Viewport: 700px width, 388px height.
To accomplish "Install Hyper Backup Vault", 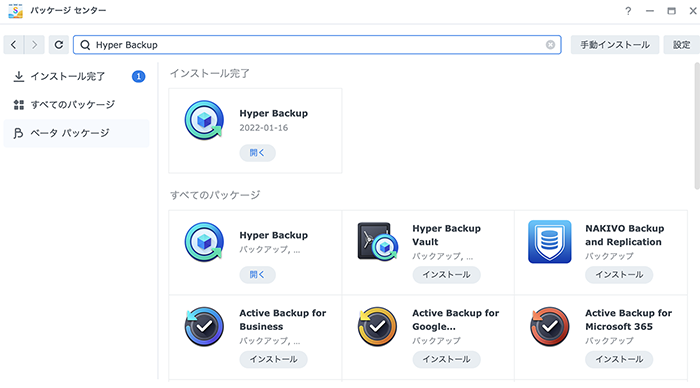I will tap(446, 275).
